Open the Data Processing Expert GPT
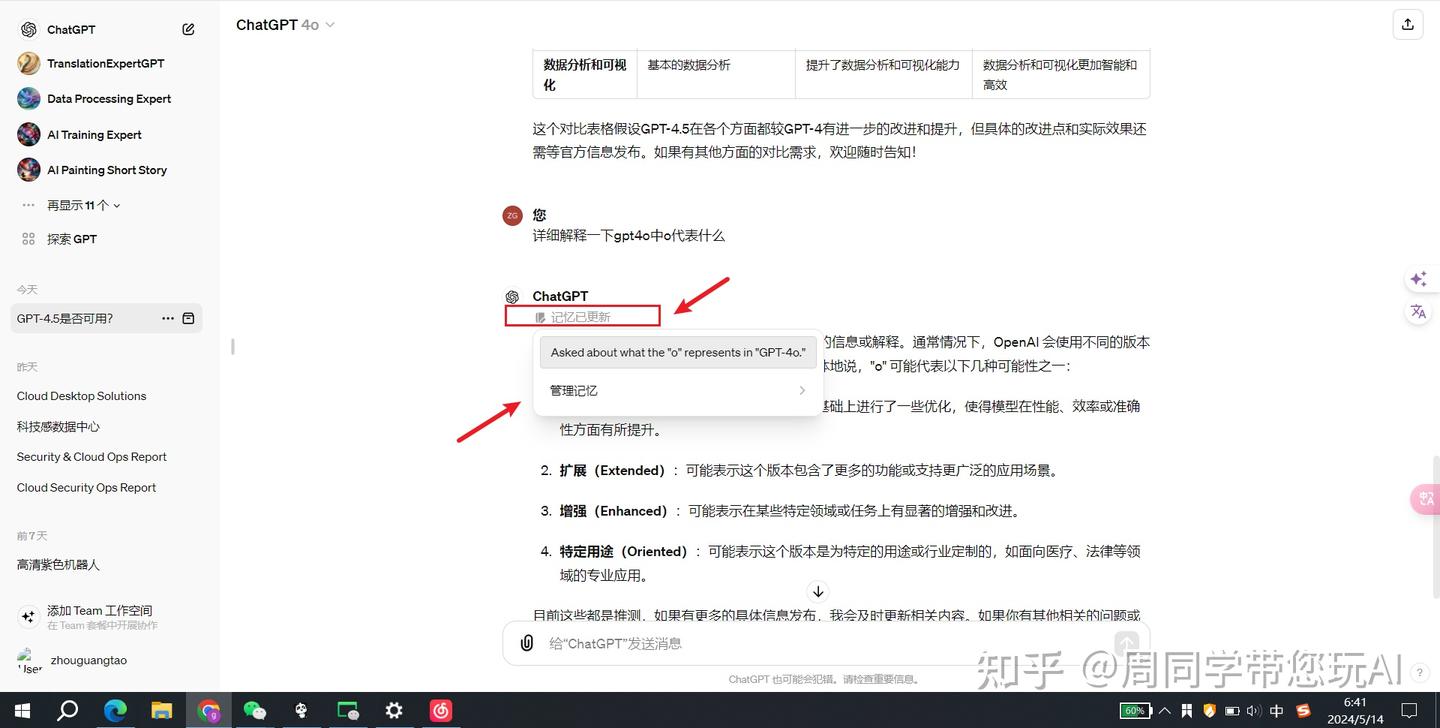 108,98
